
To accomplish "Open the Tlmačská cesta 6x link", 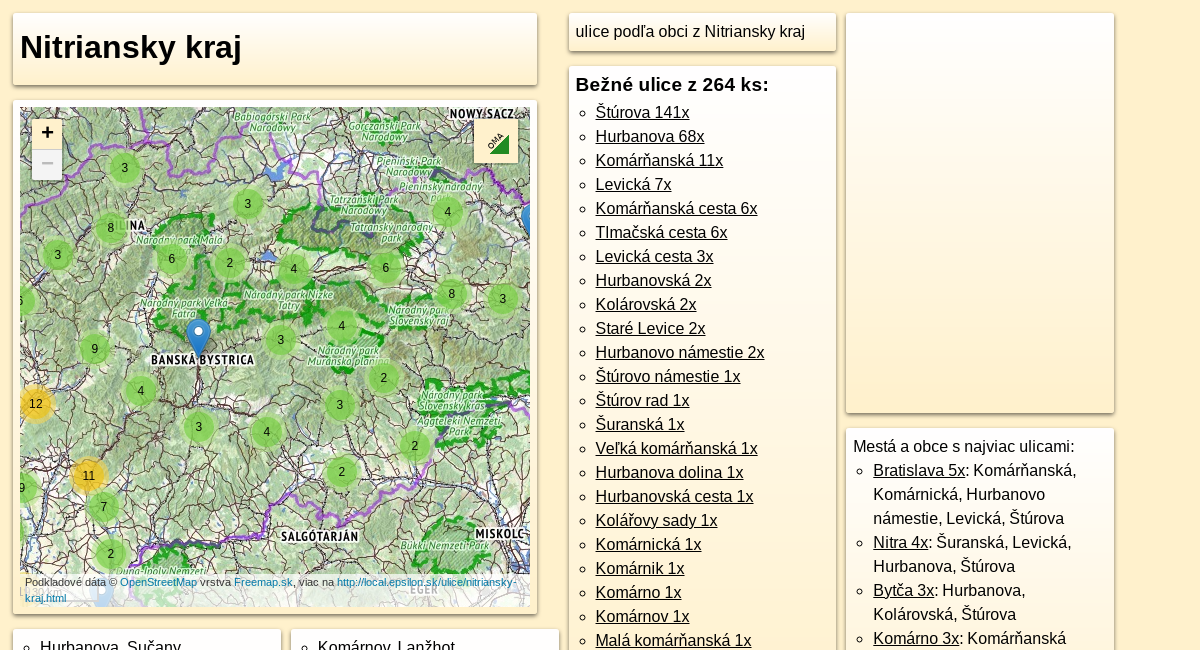I will pyautogui.click(x=661, y=232).
